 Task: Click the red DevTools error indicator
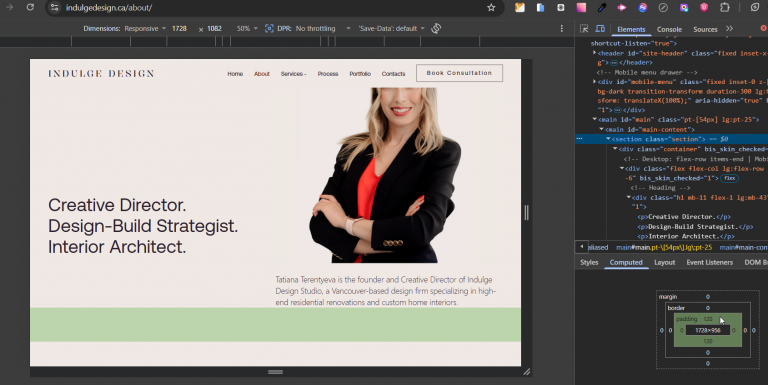pyautogui.click(x=764, y=28)
